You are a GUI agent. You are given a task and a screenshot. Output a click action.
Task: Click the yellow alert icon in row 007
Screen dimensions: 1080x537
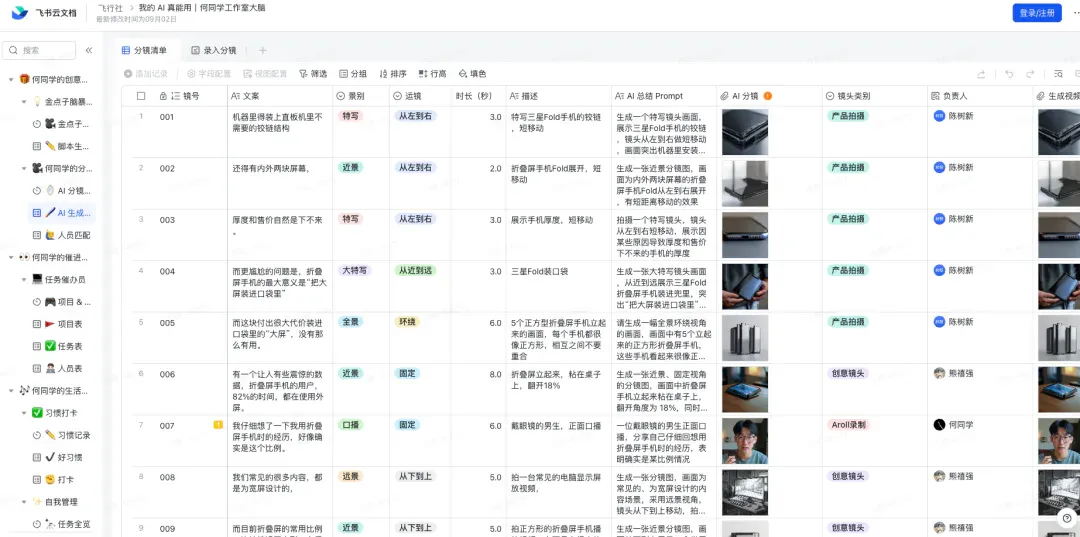pyautogui.click(x=218, y=425)
